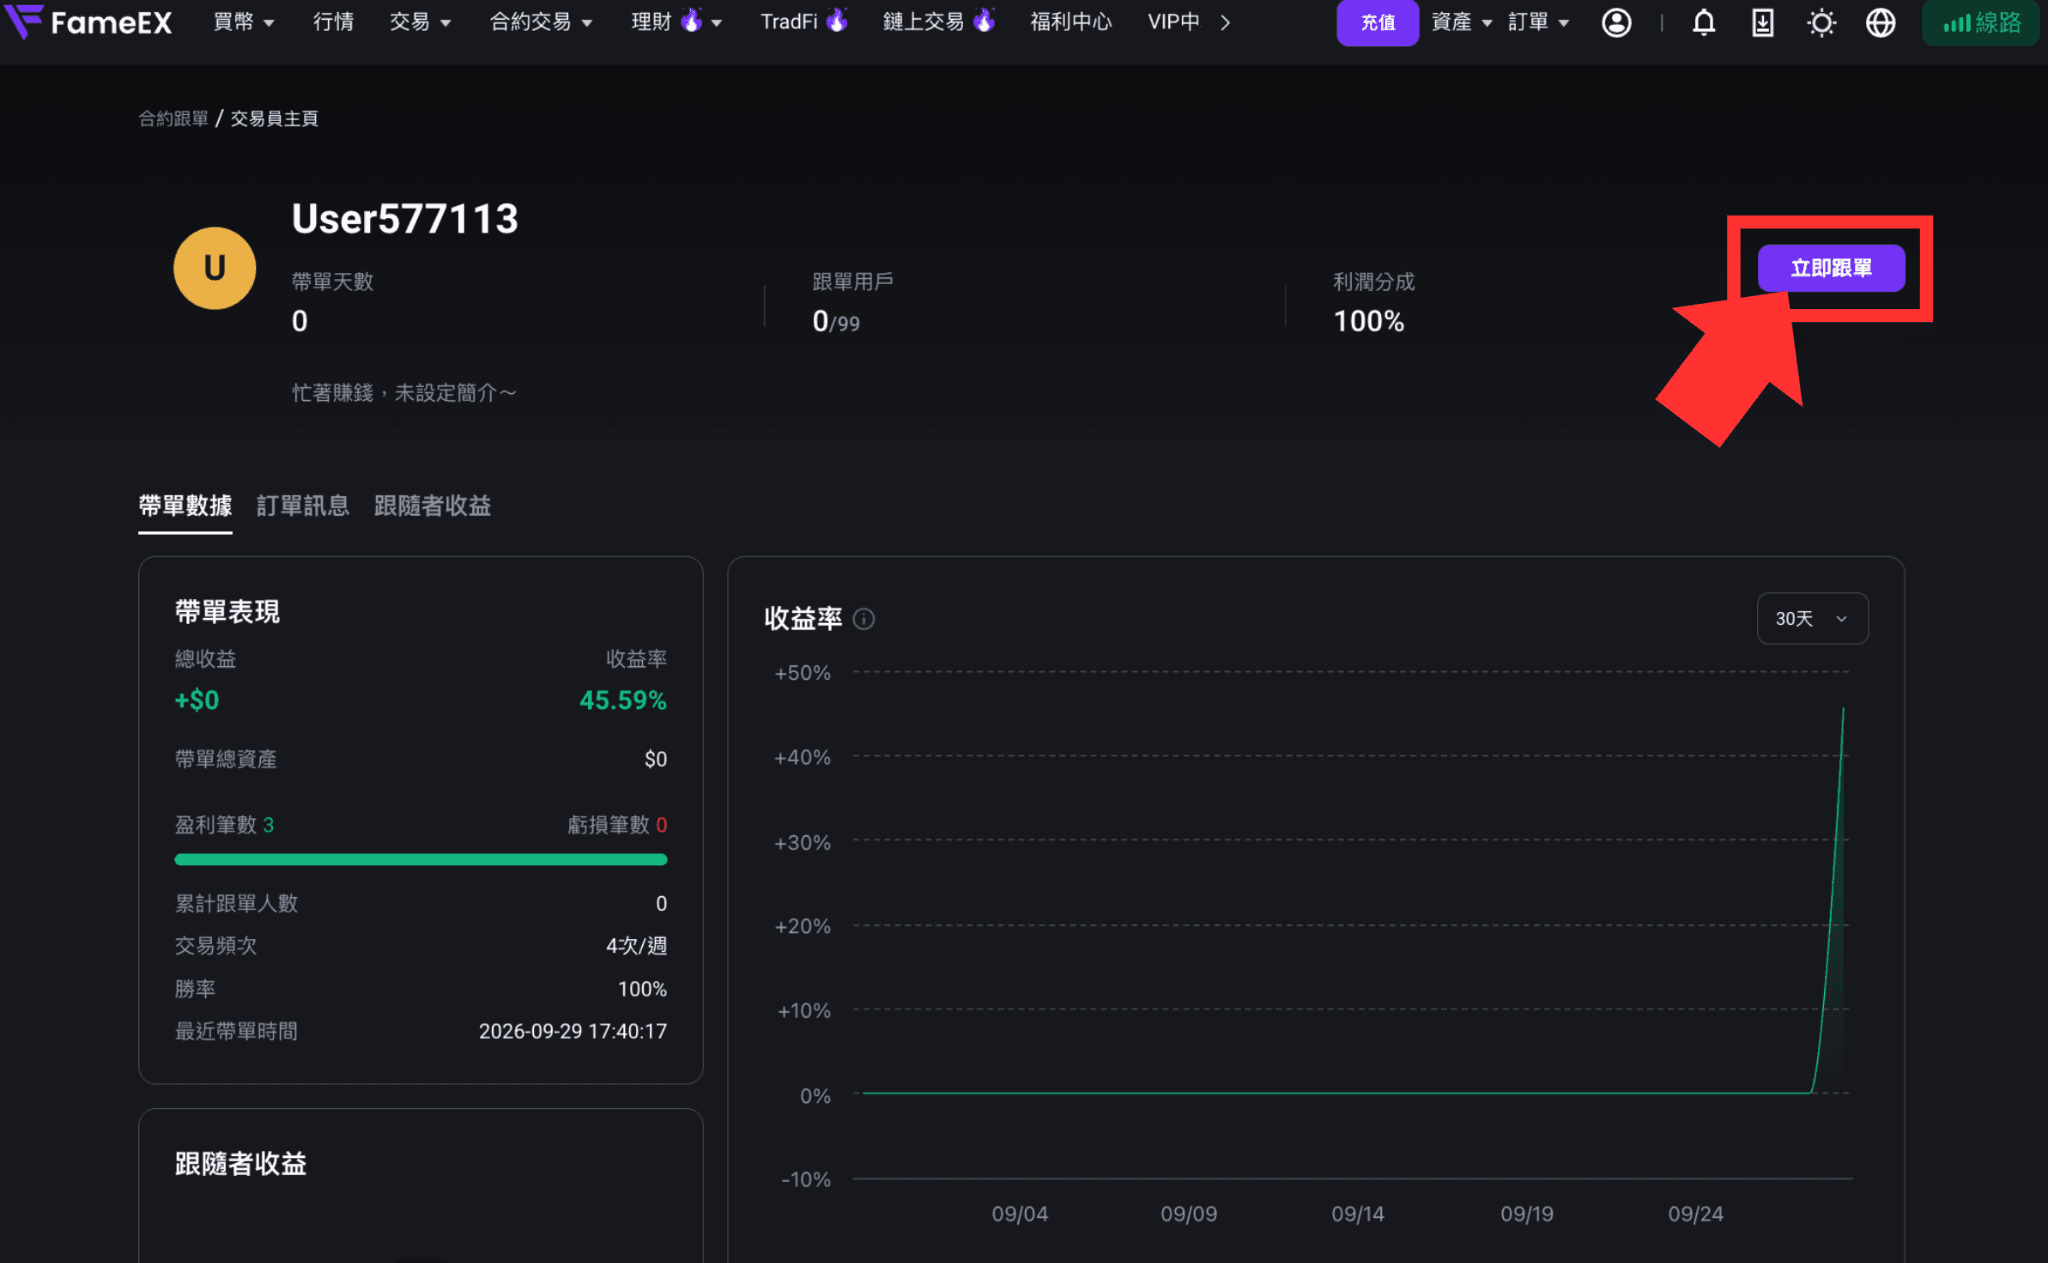Click the 交易員主頁 breadcrumb text
This screenshot has height=1263, width=2048.
tap(274, 118)
